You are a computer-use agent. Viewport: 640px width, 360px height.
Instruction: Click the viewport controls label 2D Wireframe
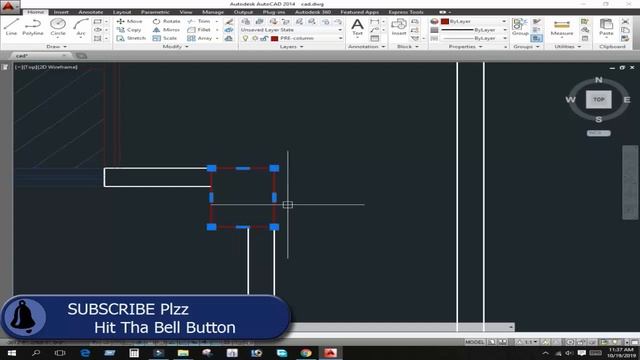click(58, 67)
